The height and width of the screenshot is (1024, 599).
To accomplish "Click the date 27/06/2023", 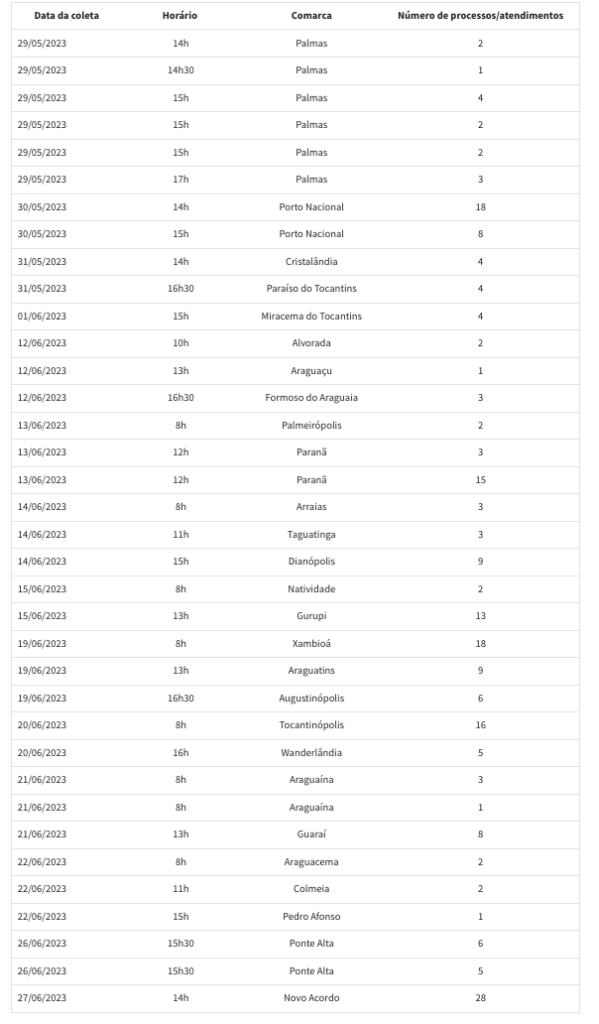I will click(42, 998).
